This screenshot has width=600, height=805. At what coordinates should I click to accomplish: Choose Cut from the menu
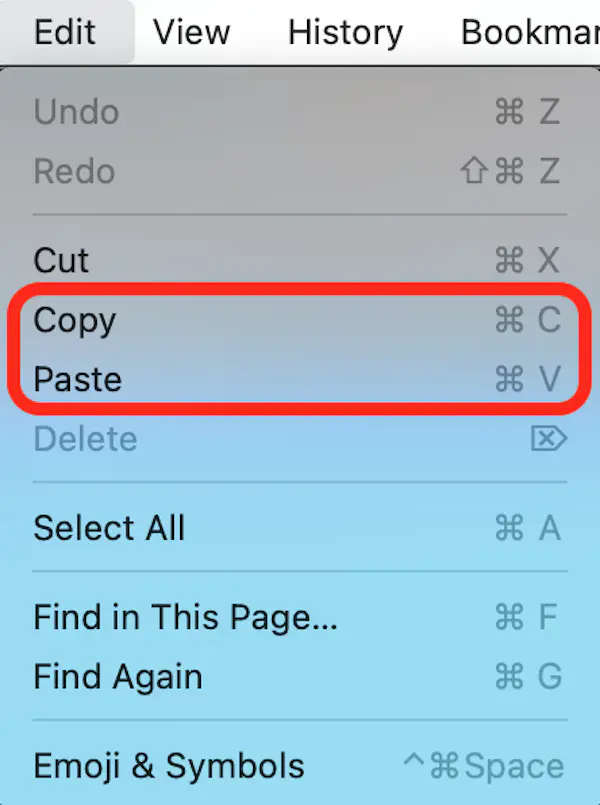tap(60, 261)
